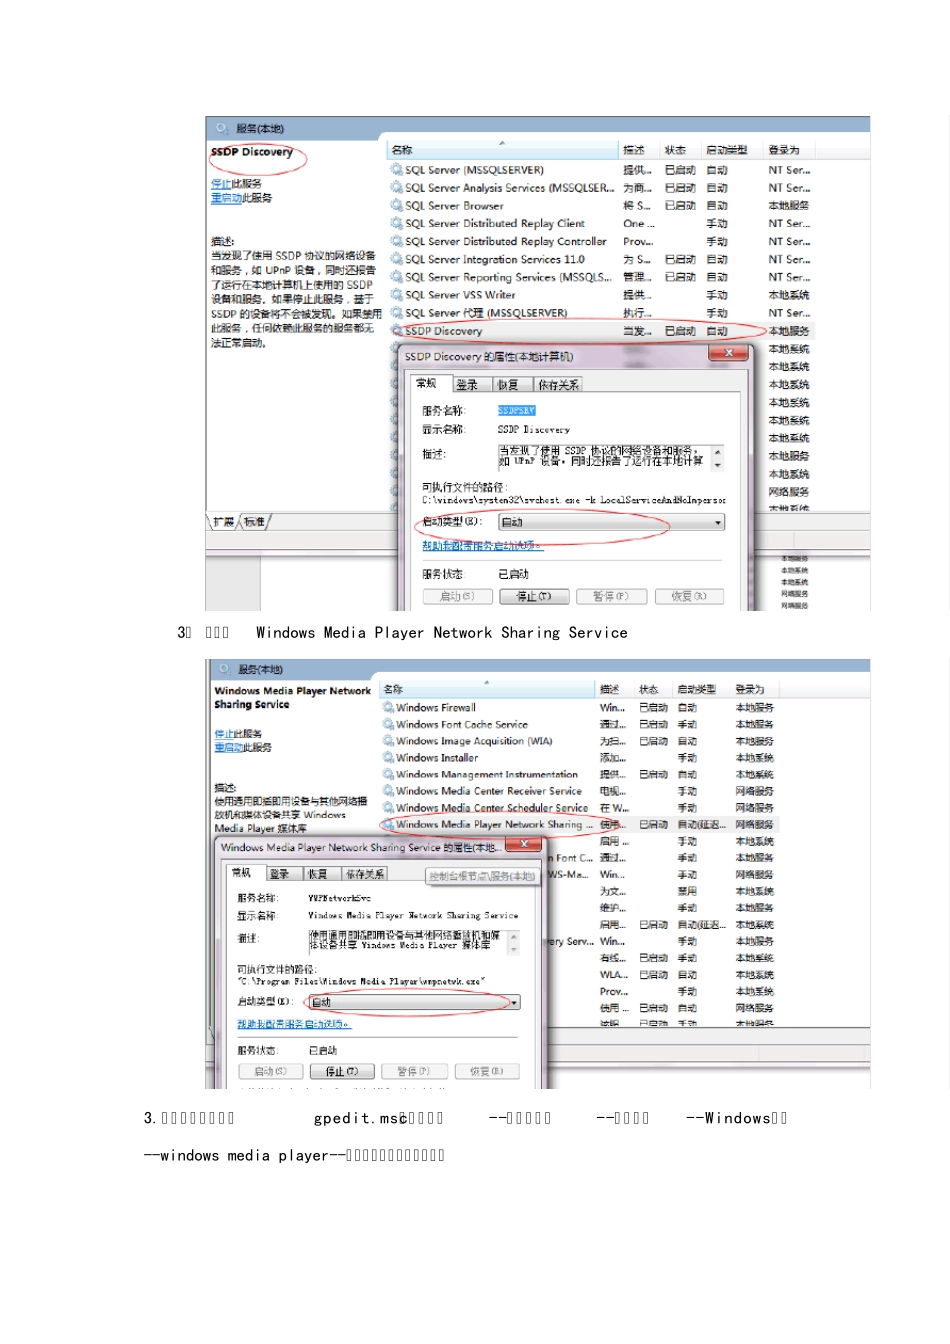This screenshot has width=950, height=1344.
Task: Select the 'SQL Server VSS Writer' service name
Action: coord(460,295)
